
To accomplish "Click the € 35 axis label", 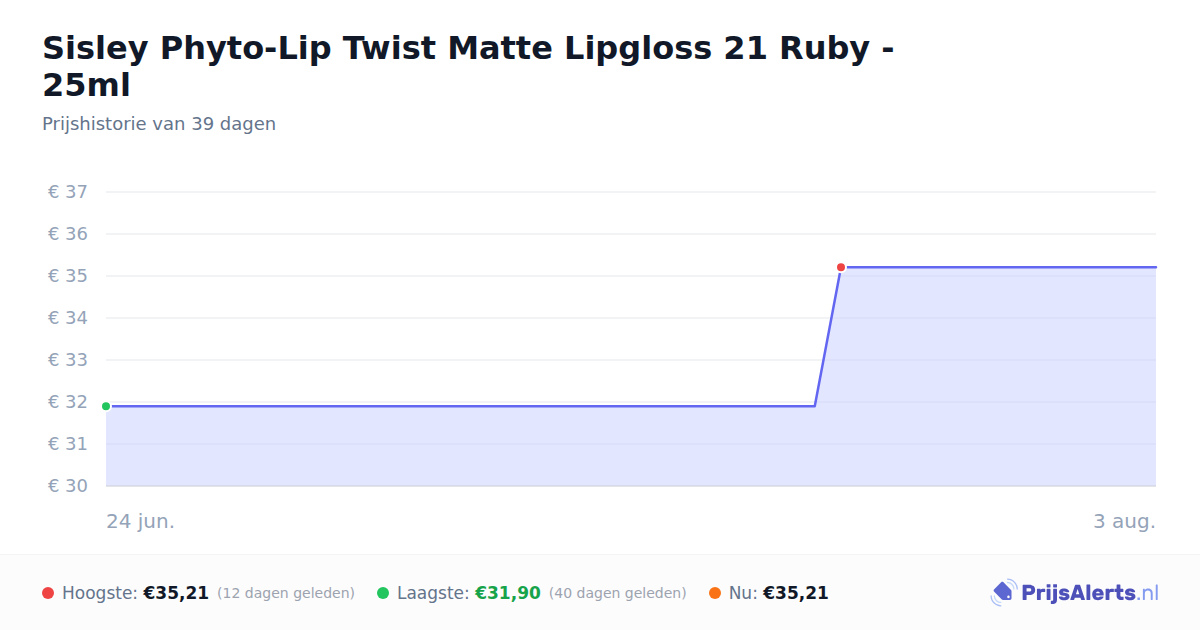I will (68, 276).
